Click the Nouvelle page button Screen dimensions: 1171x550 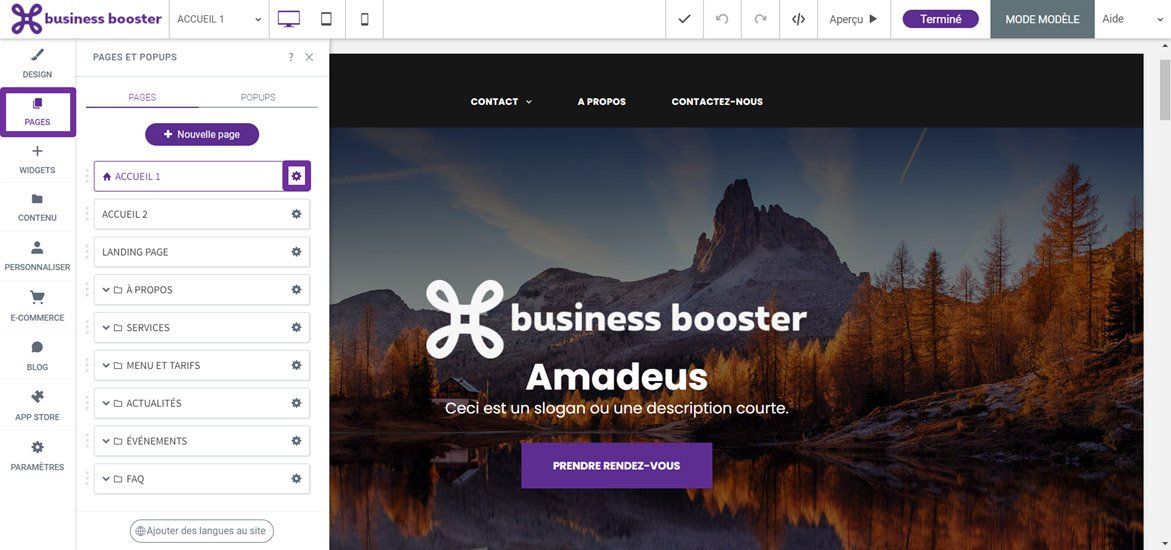point(202,135)
